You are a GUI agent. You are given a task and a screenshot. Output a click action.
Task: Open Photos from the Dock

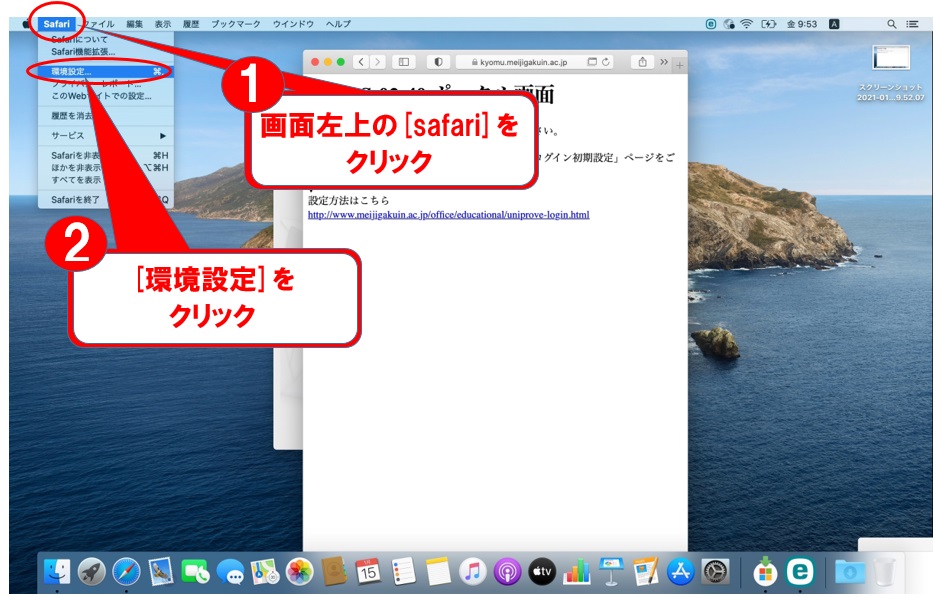pos(300,571)
